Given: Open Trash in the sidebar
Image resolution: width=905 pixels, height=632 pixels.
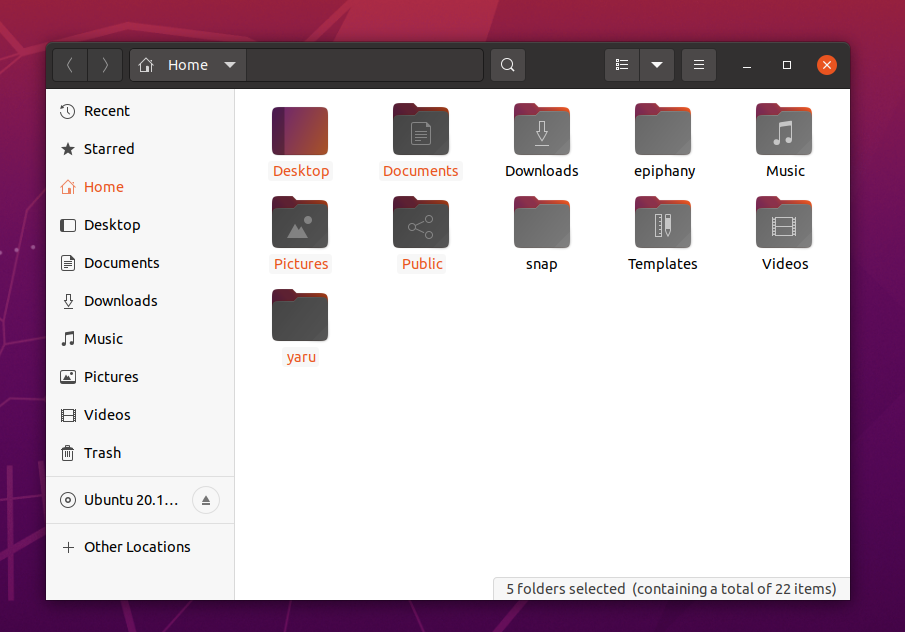Looking at the screenshot, I should [140, 453].
